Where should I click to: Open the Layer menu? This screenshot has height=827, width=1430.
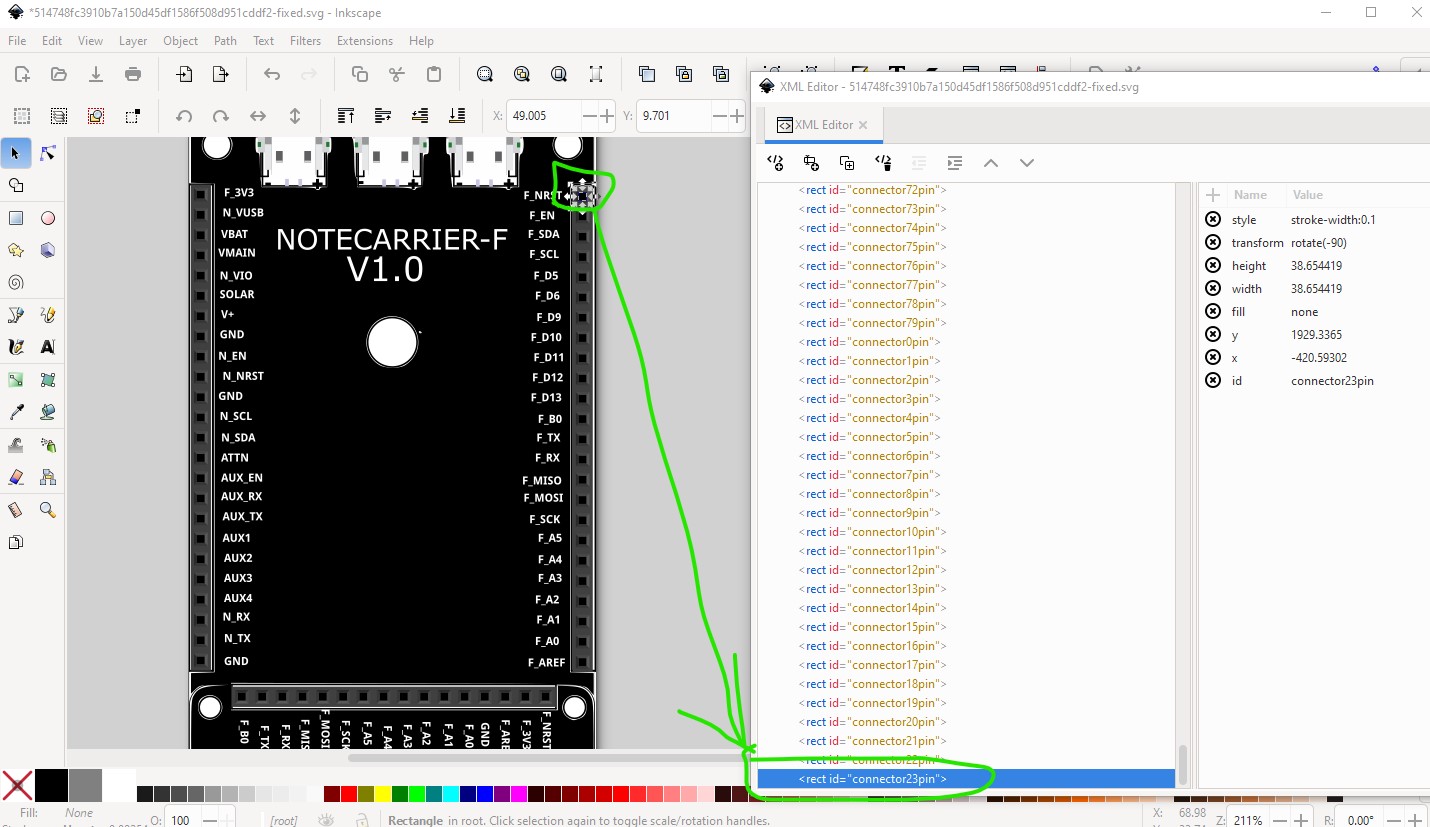[133, 41]
